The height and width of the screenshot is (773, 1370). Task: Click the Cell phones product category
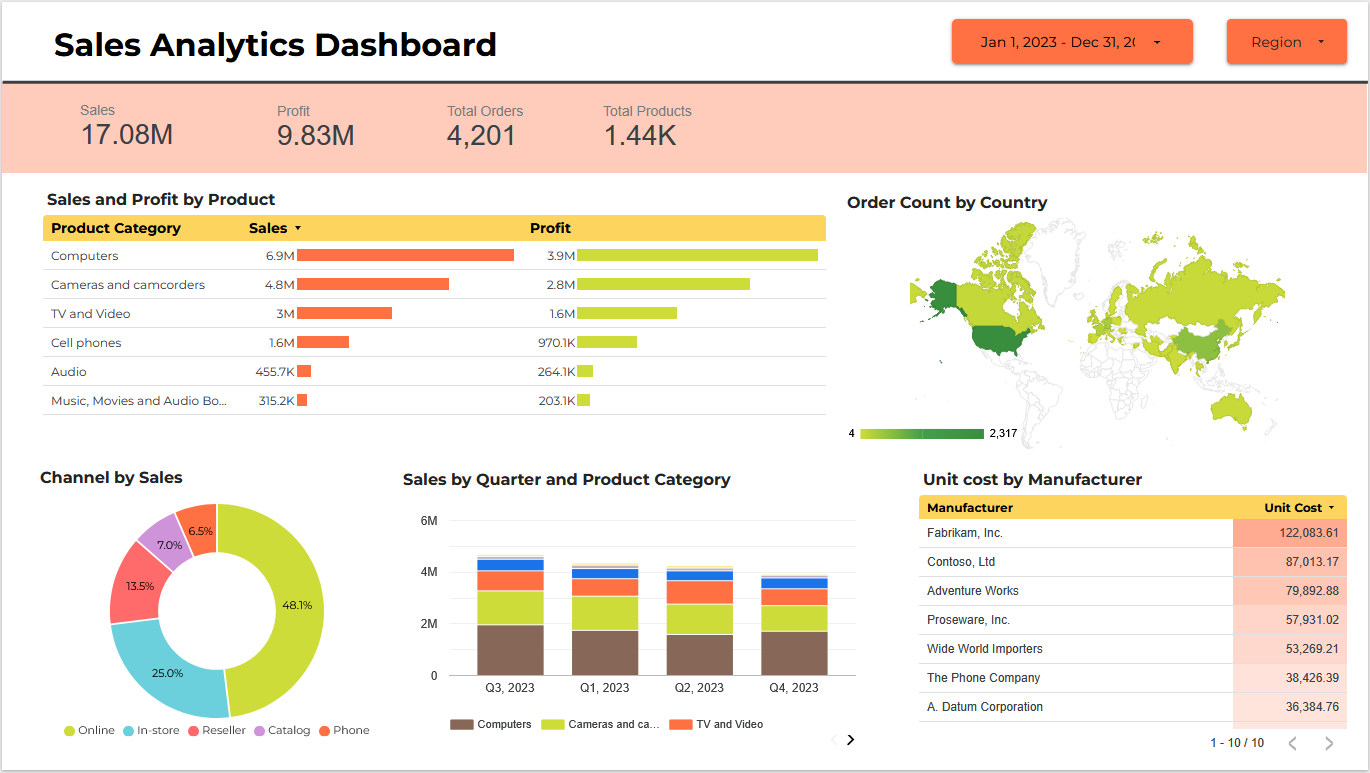[88, 342]
